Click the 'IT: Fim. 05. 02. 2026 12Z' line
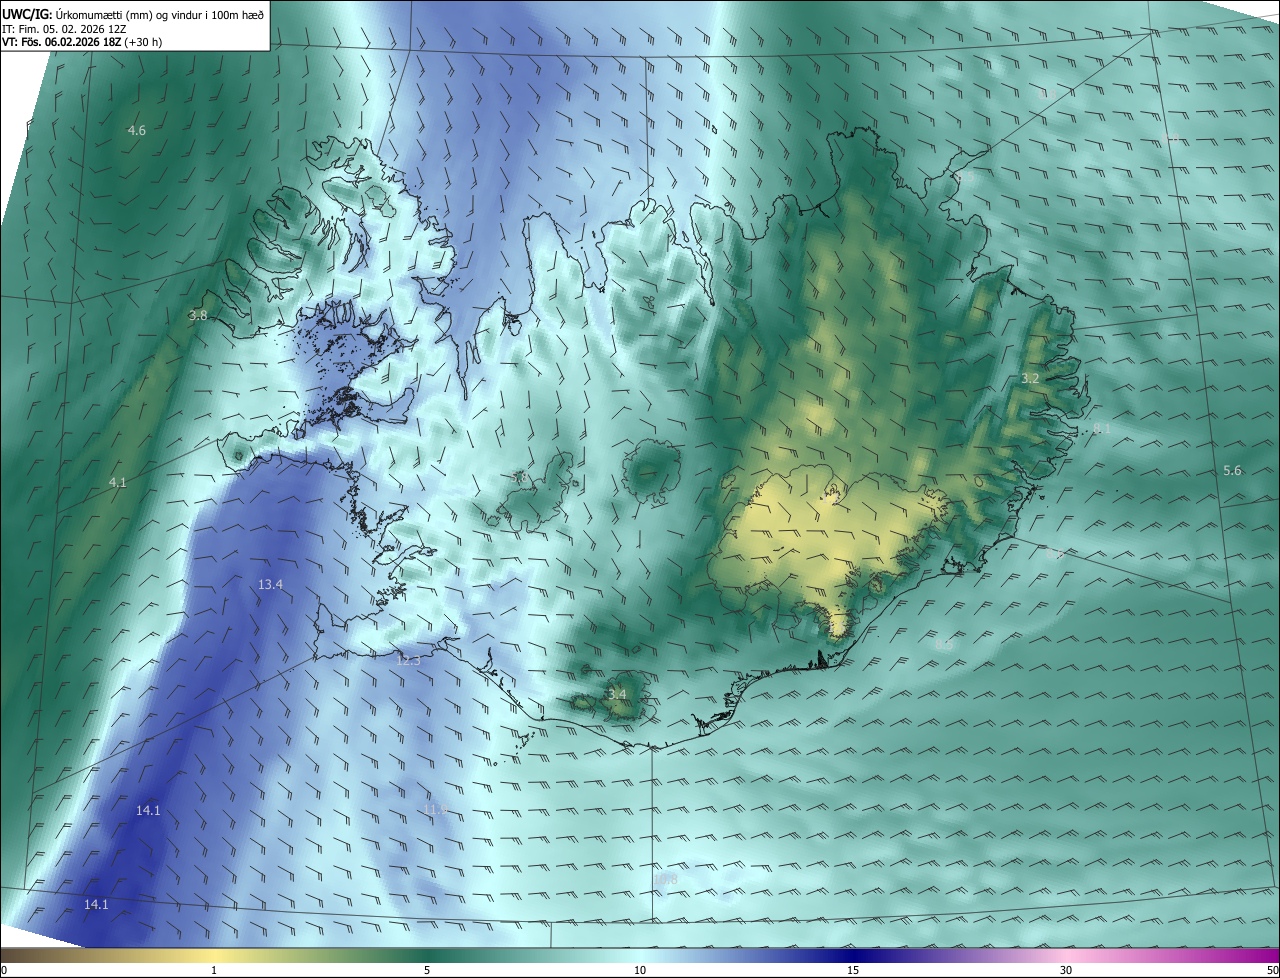Image resolution: width=1280 pixels, height=978 pixels. coord(64,29)
